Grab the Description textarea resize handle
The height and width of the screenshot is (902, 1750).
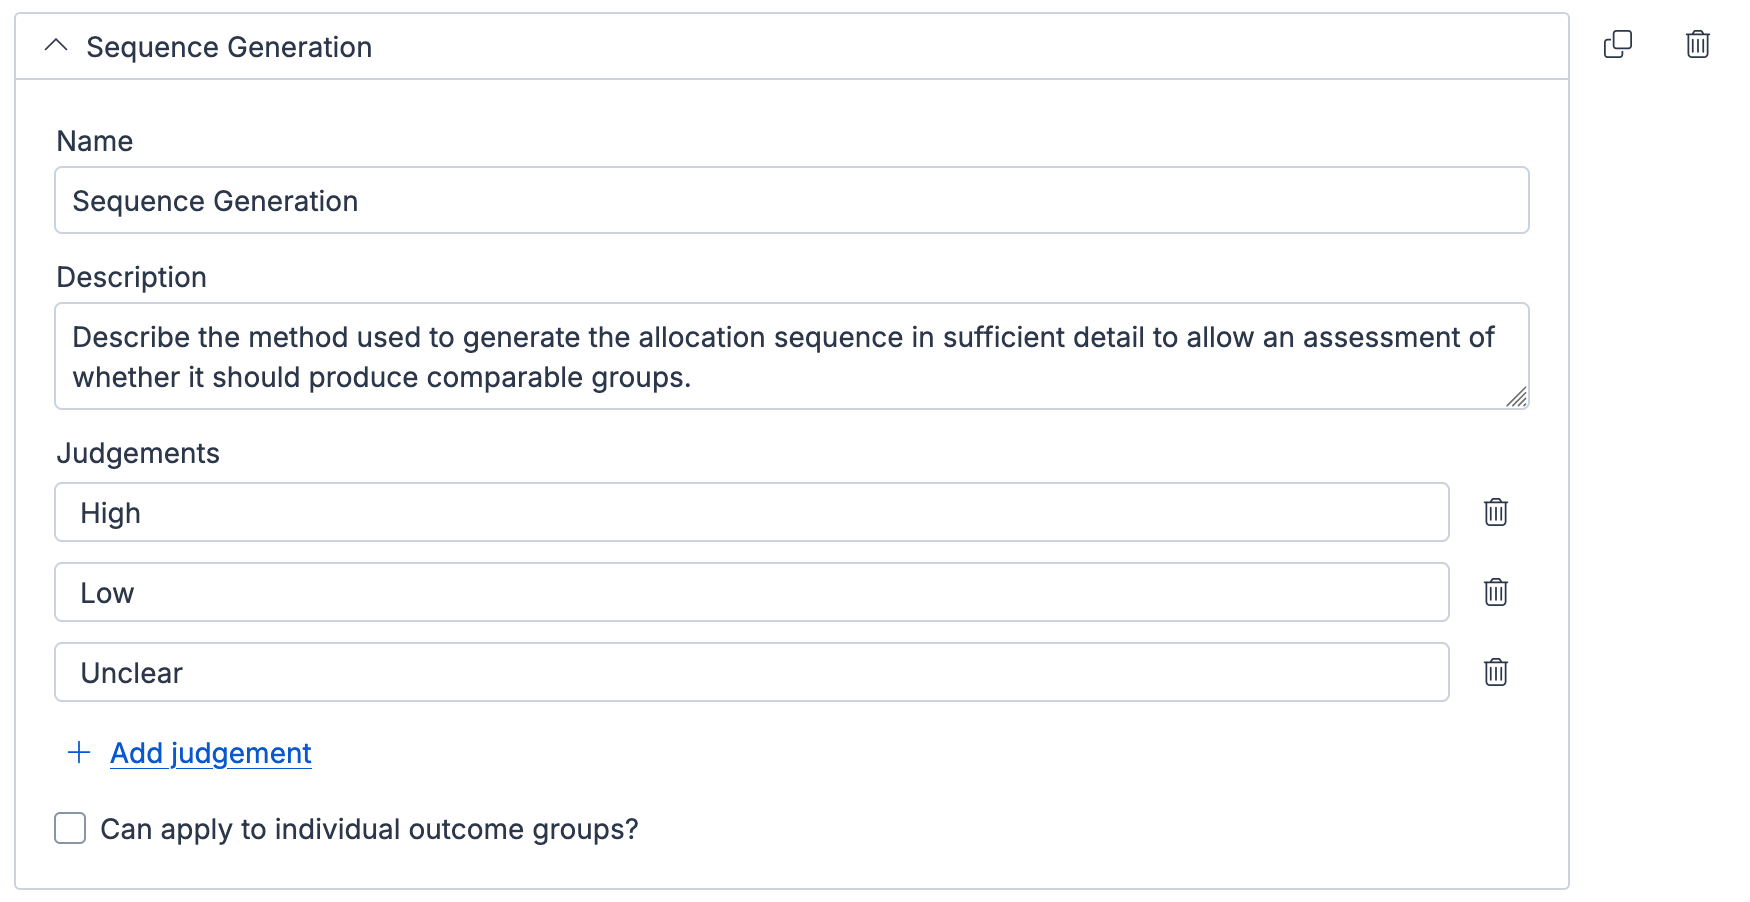1517,397
